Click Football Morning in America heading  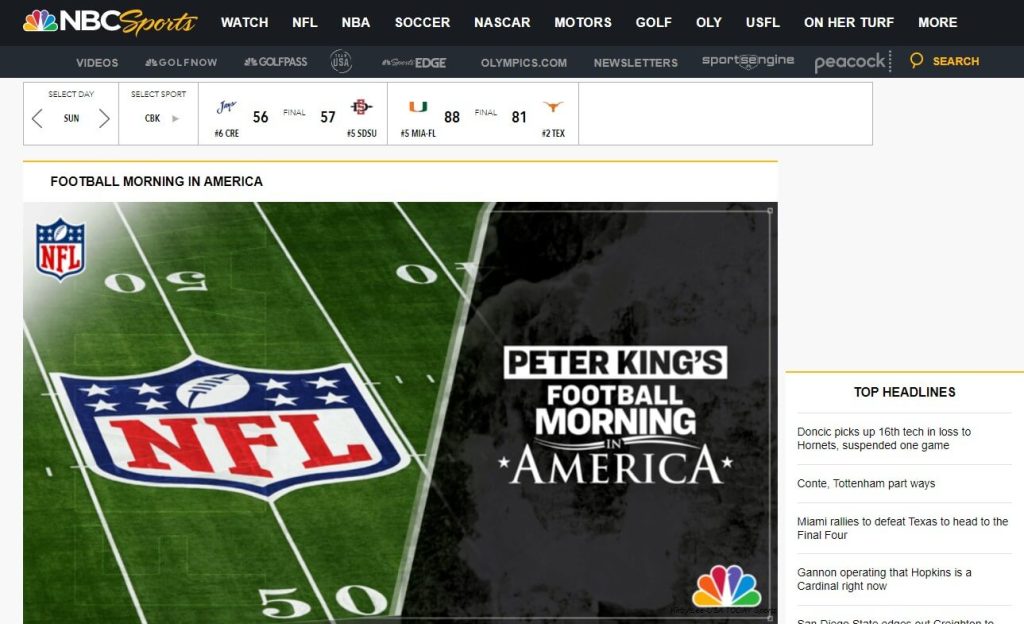156,181
